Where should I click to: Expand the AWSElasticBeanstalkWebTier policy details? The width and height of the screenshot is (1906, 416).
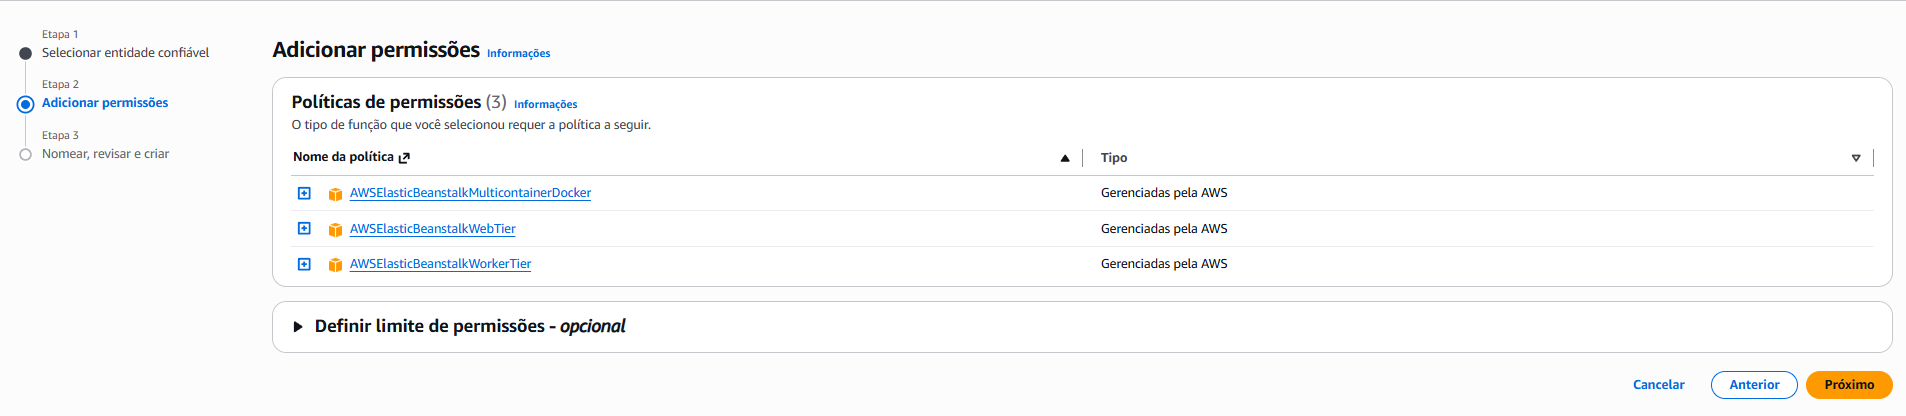pyautogui.click(x=304, y=229)
